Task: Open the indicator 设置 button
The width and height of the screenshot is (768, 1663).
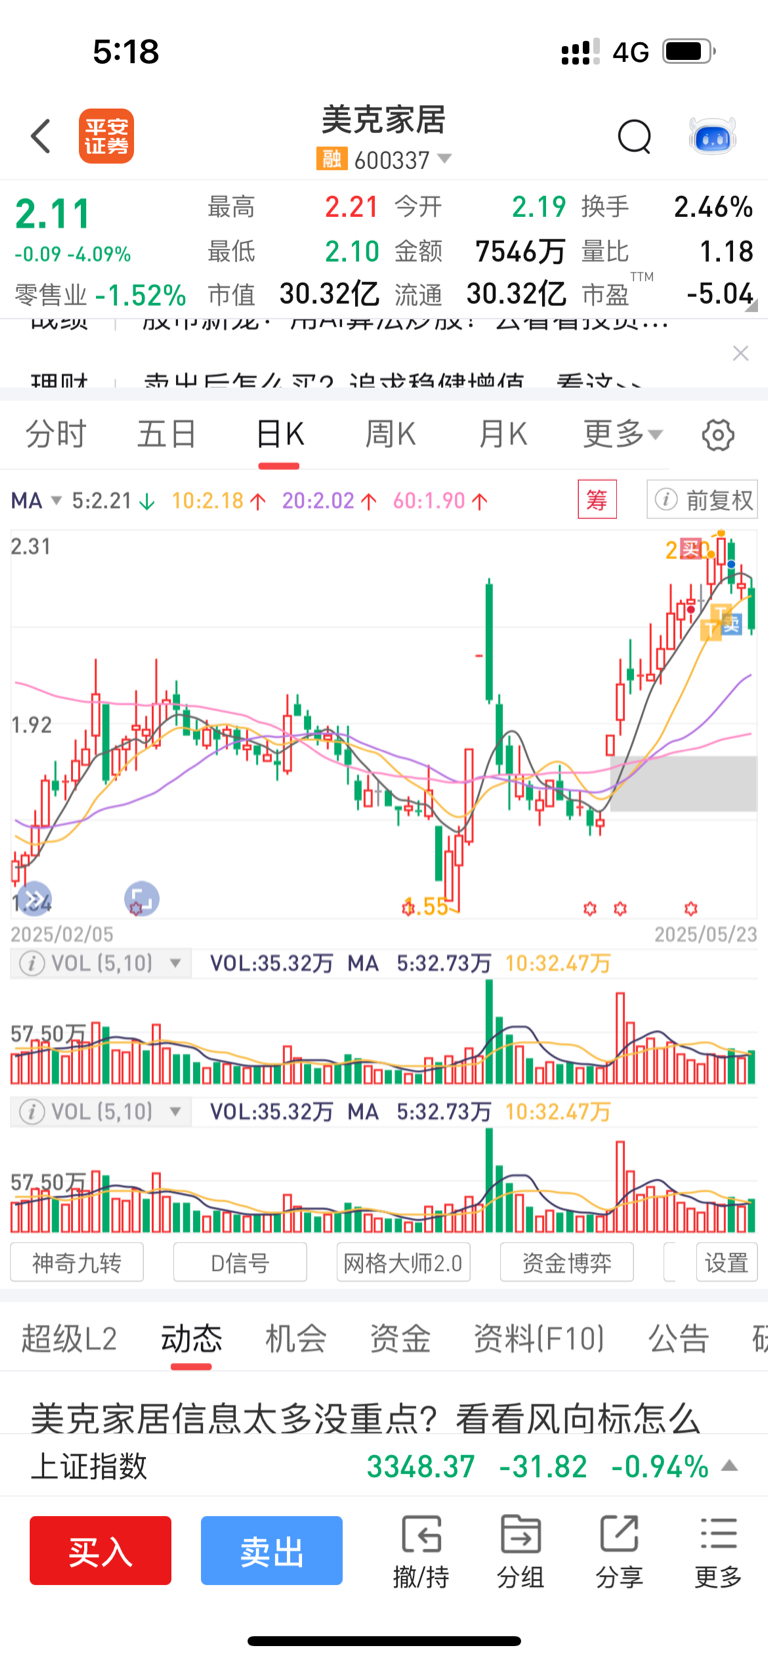Action: (x=726, y=1262)
